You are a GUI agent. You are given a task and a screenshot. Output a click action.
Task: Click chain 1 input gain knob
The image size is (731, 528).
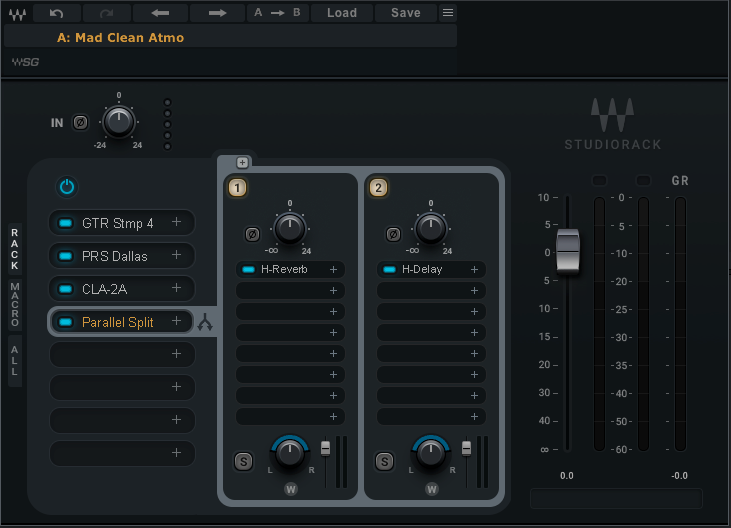(x=290, y=229)
